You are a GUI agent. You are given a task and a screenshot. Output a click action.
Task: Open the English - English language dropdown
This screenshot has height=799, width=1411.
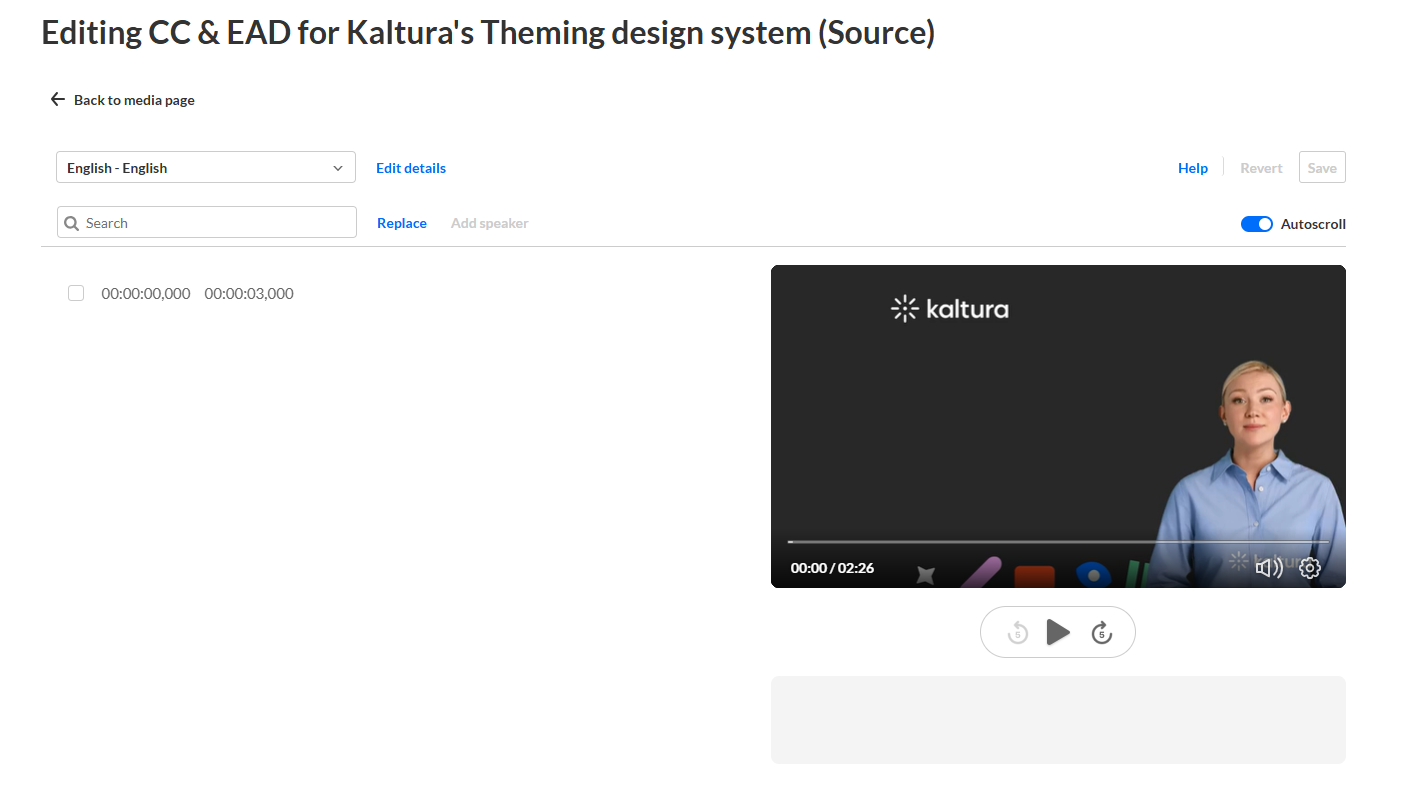(206, 167)
